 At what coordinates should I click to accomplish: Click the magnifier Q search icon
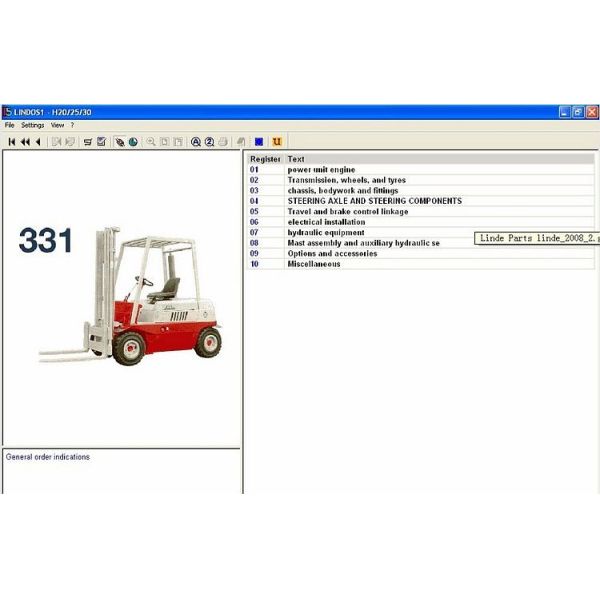pos(196,142)
